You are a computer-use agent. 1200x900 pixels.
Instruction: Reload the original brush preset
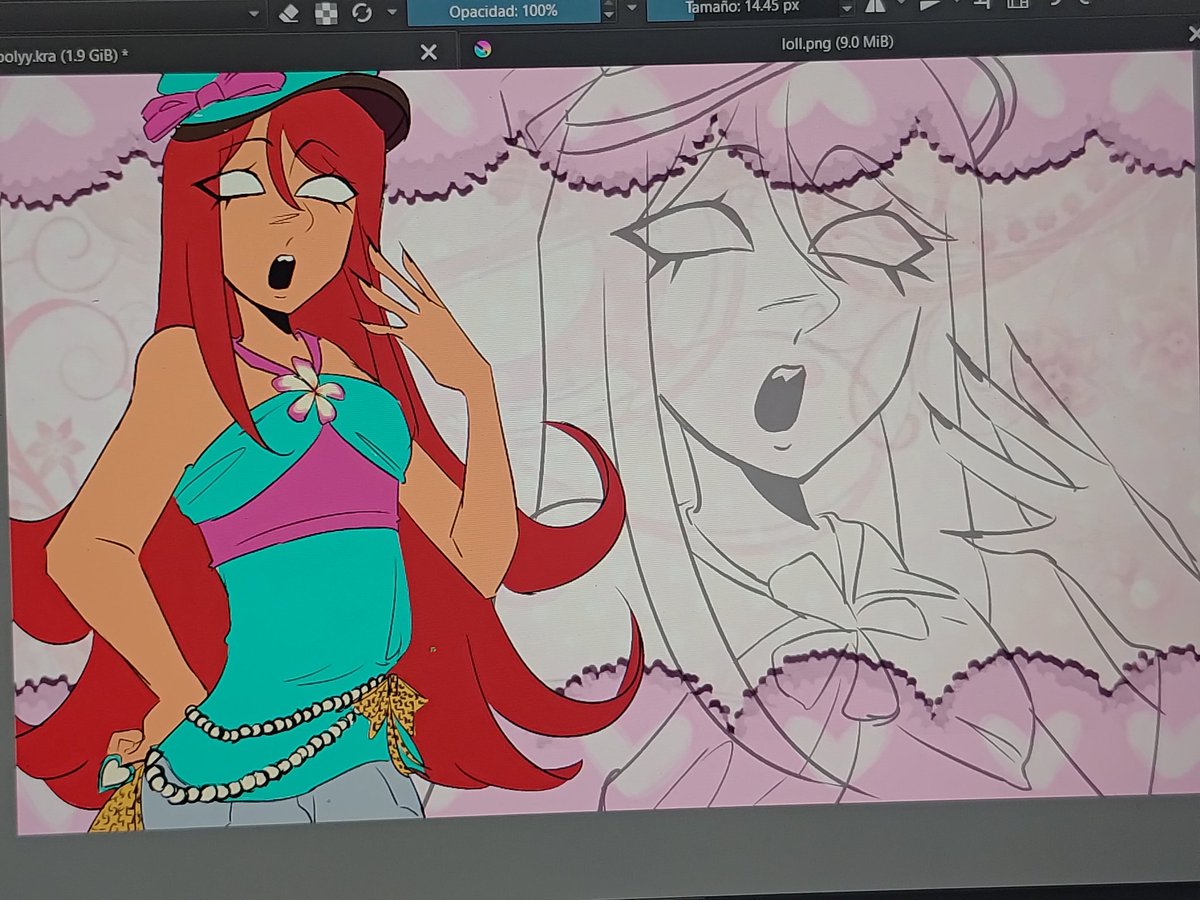point(362,12)
